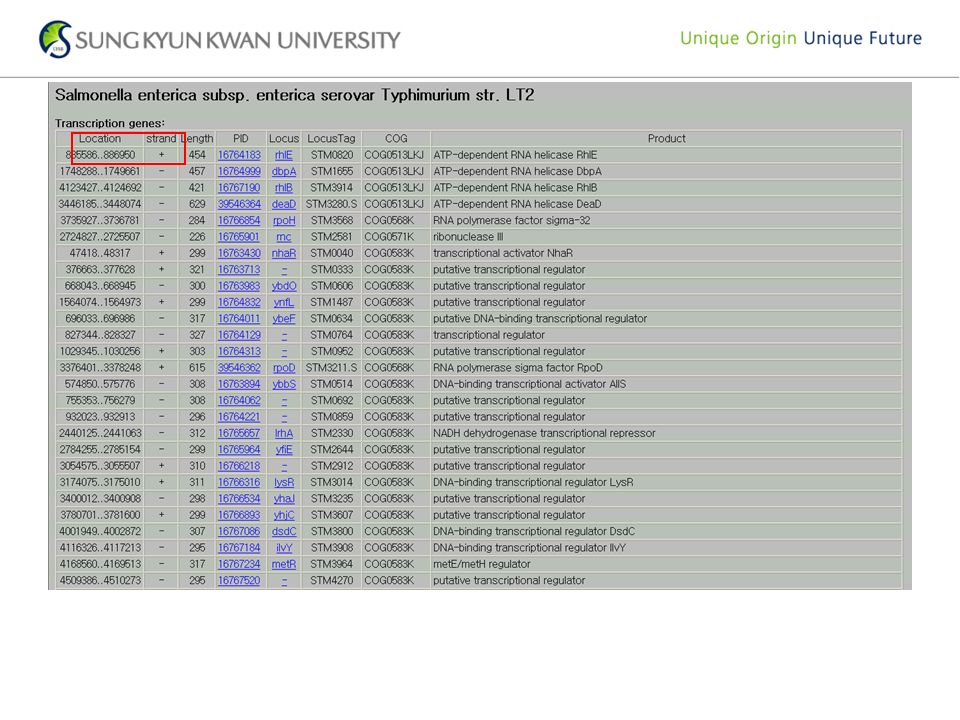Follow the dsdC locus link
The width and height of the screenshot is (960, 720).
pyautogui.click(x=284, y=531)
